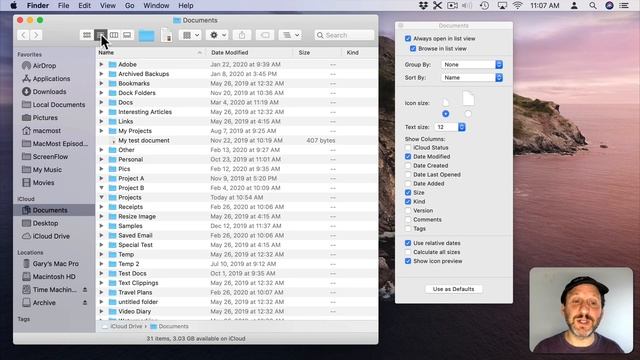Go forward in Finder history
640x360 pixels.
pos(36,35)
